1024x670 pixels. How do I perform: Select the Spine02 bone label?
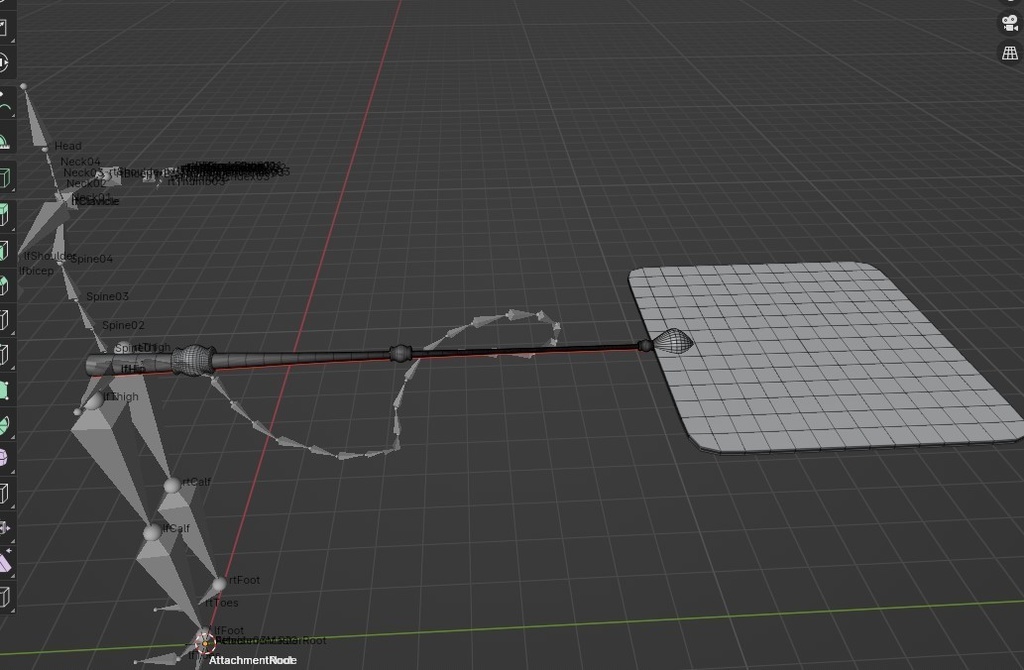124,325
